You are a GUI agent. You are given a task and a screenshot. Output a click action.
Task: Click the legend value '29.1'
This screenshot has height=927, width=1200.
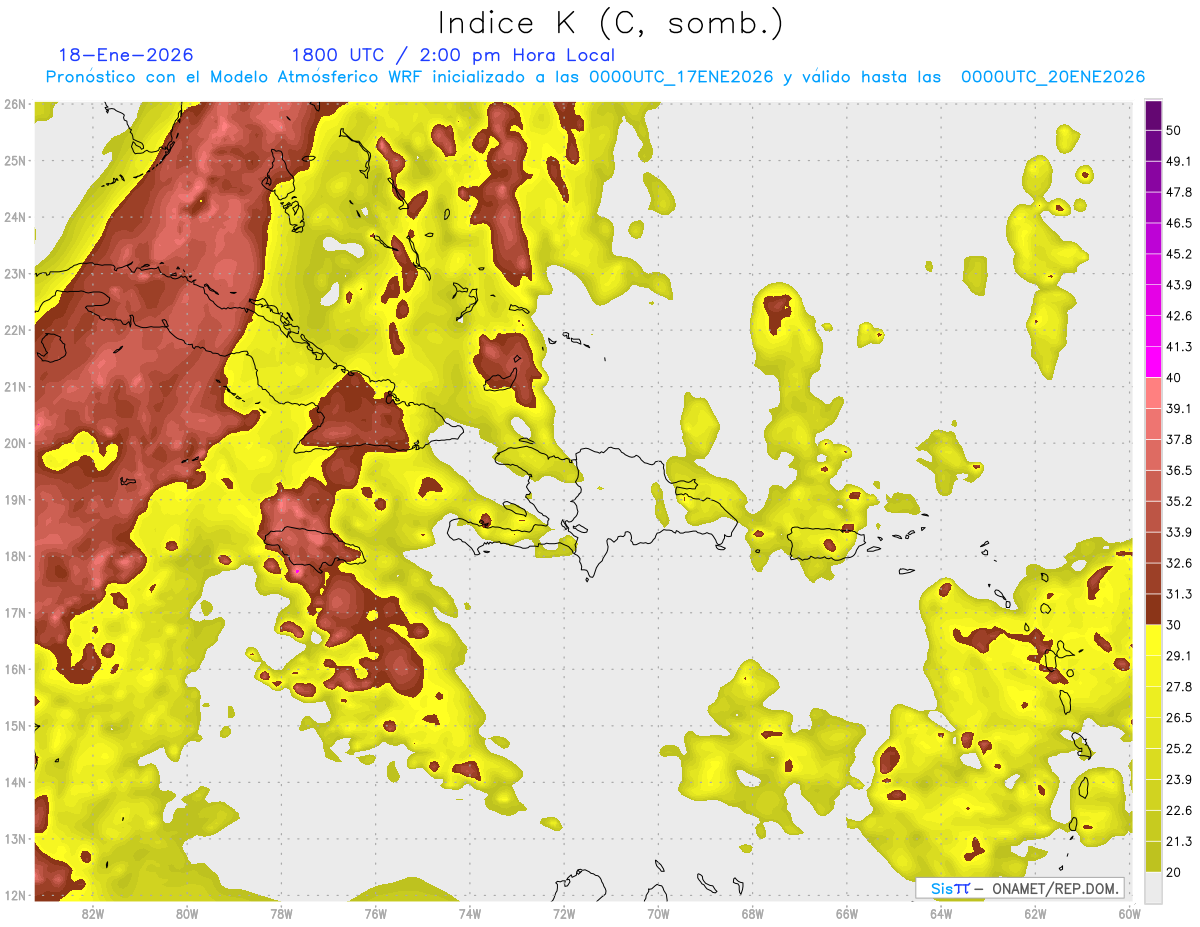tap(1179, 655)
